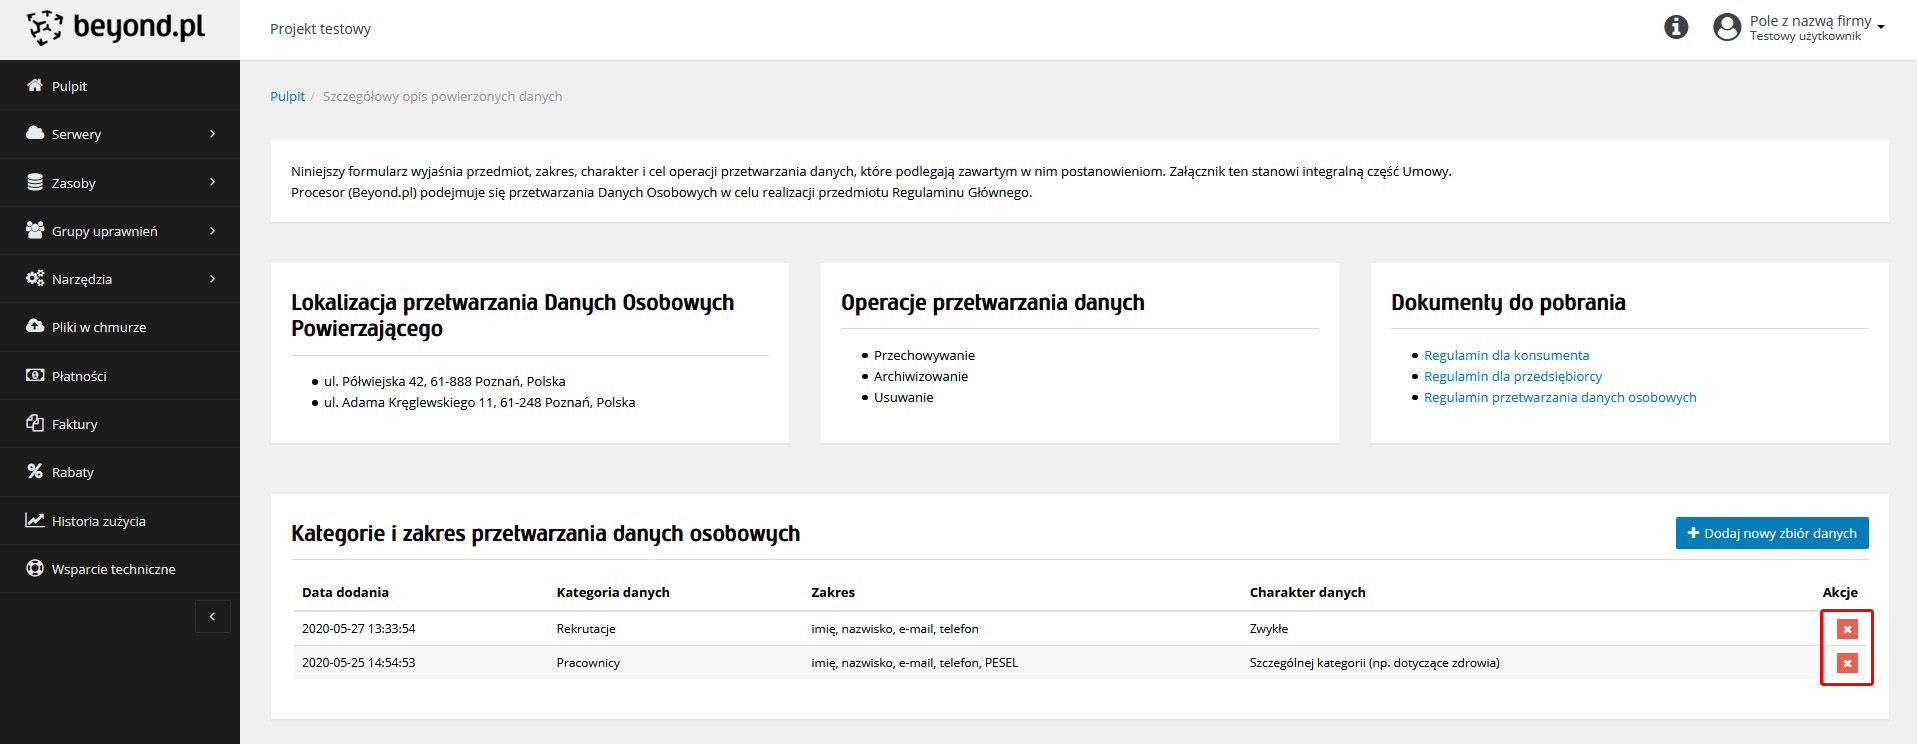Click the Płatności money icon
Viewport: 1917px width, 744px height.
click(35, 375)
